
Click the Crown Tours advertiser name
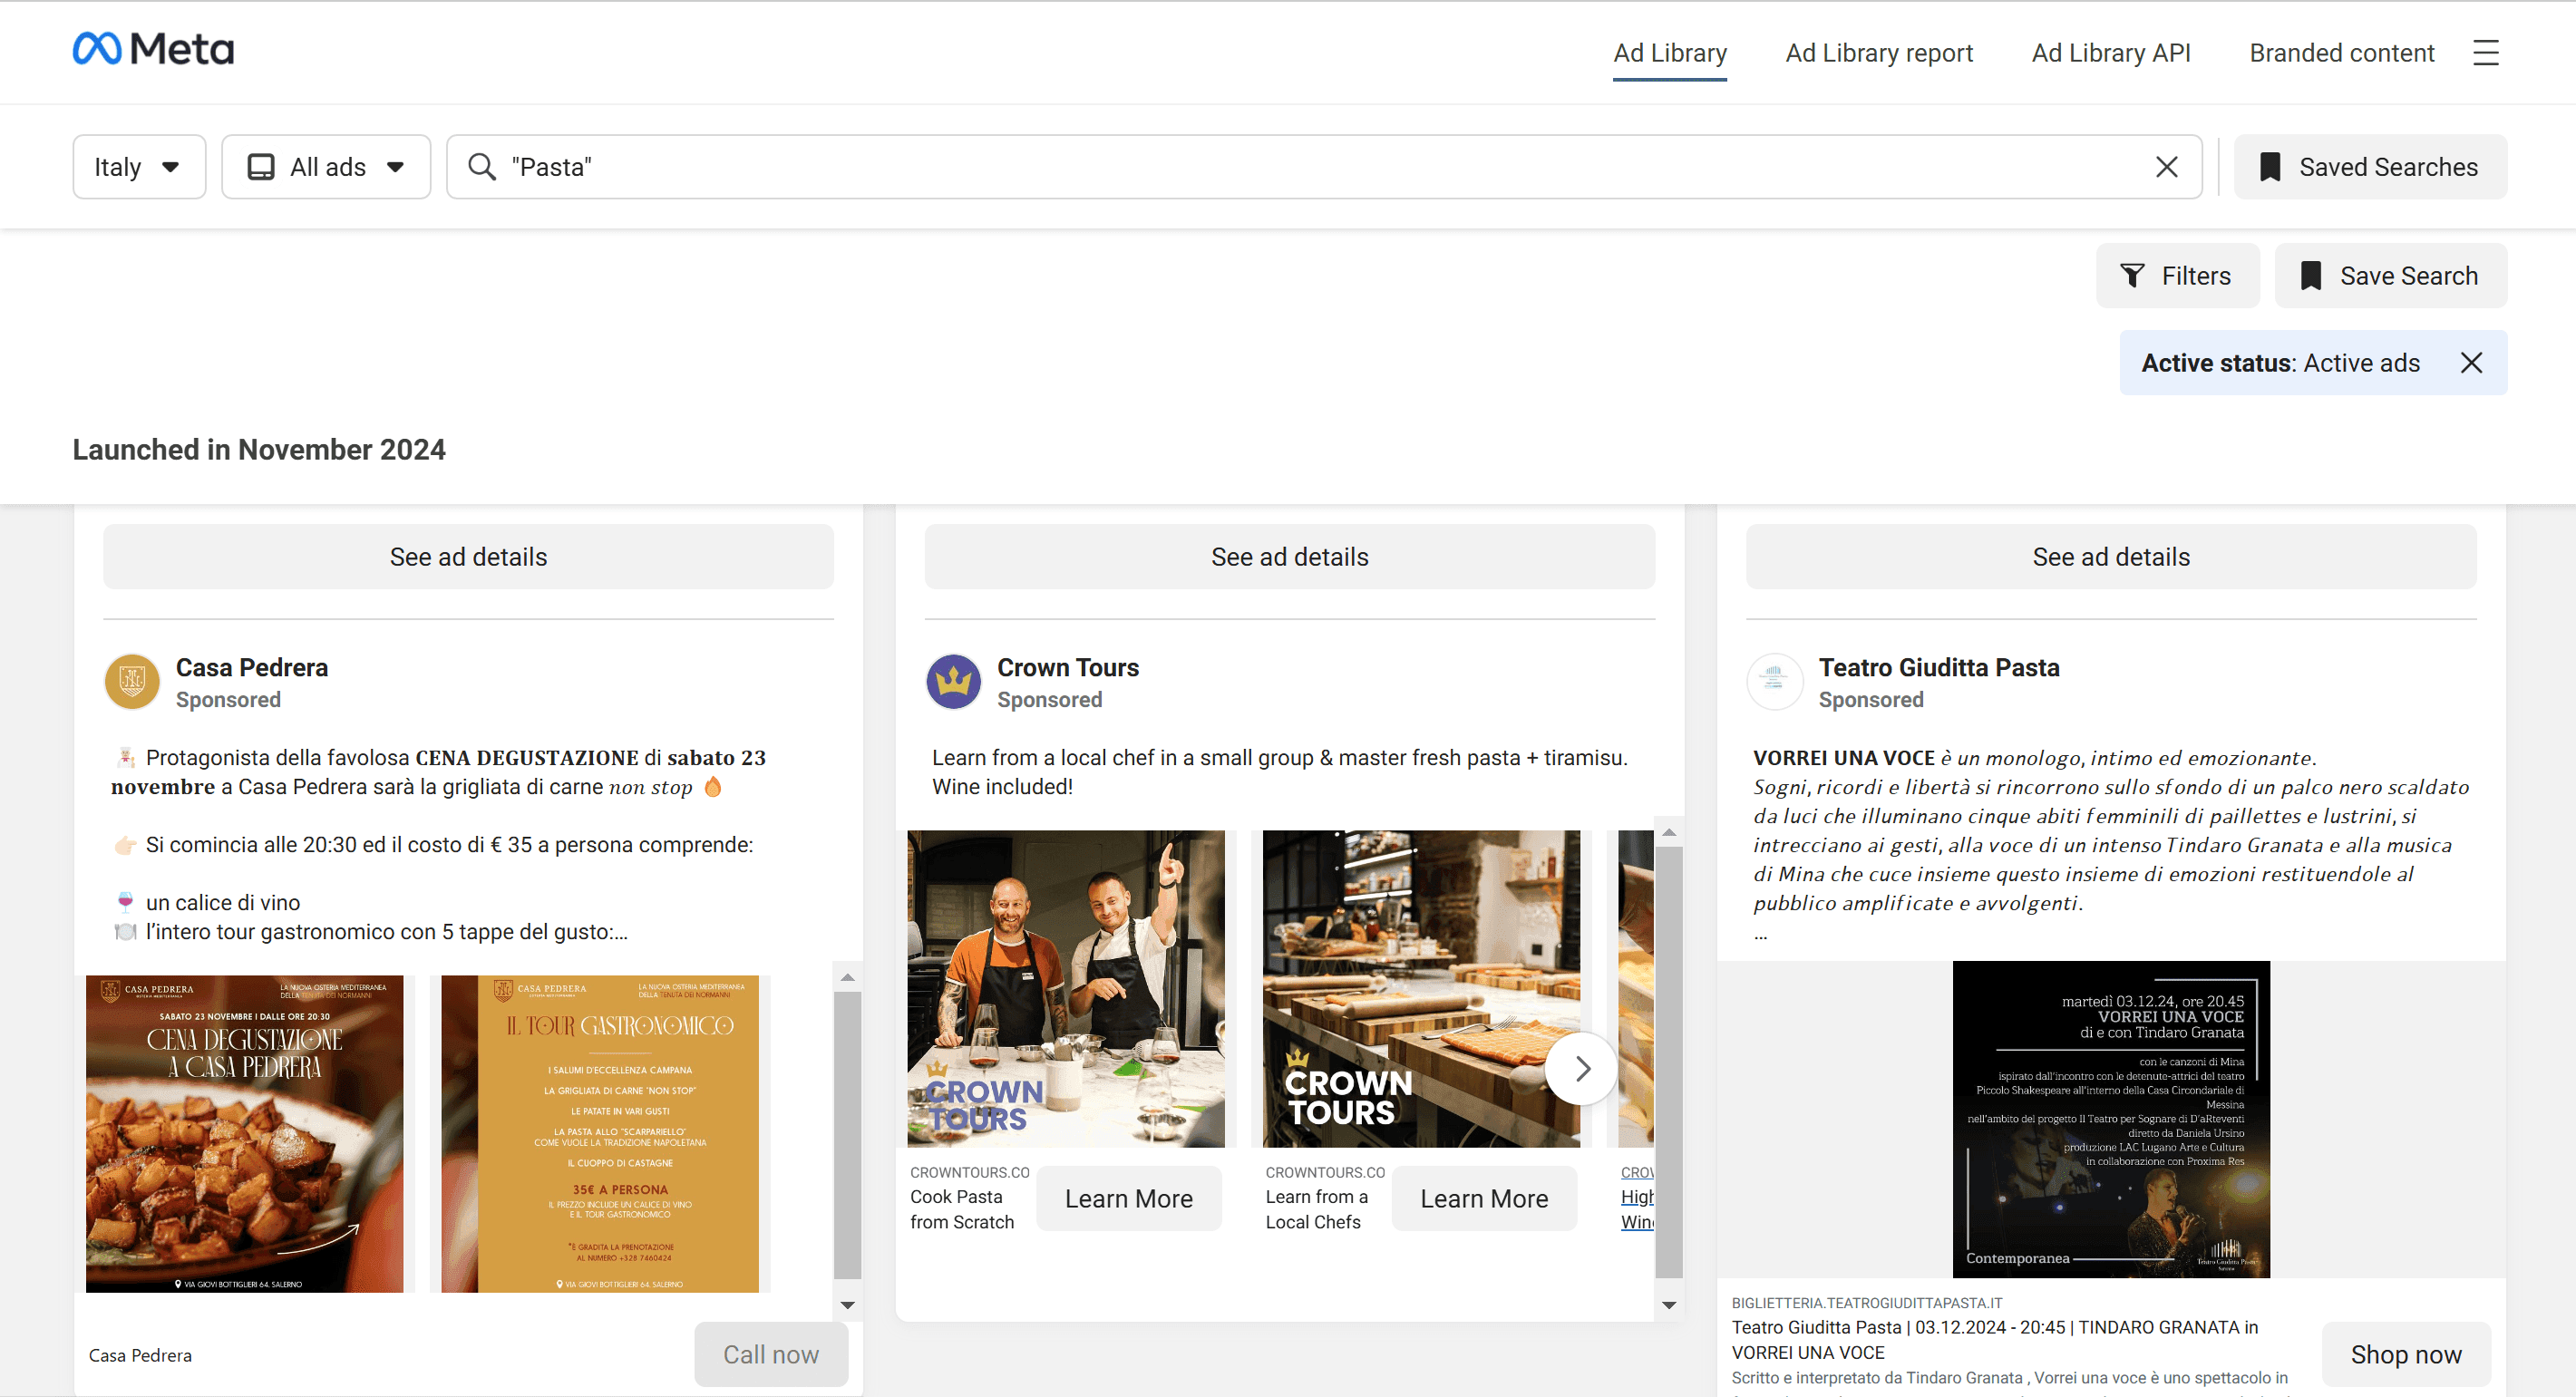1068,668
